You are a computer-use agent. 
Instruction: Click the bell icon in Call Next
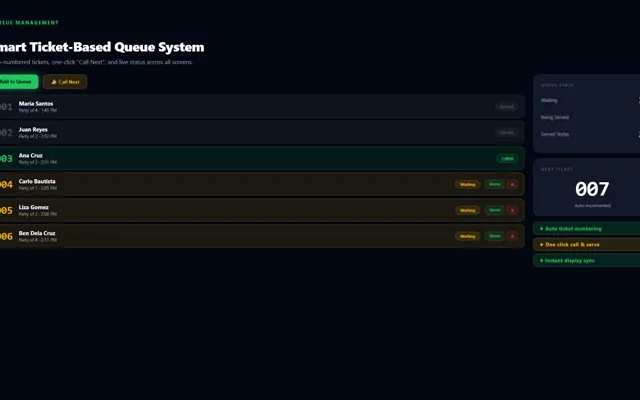54,82
